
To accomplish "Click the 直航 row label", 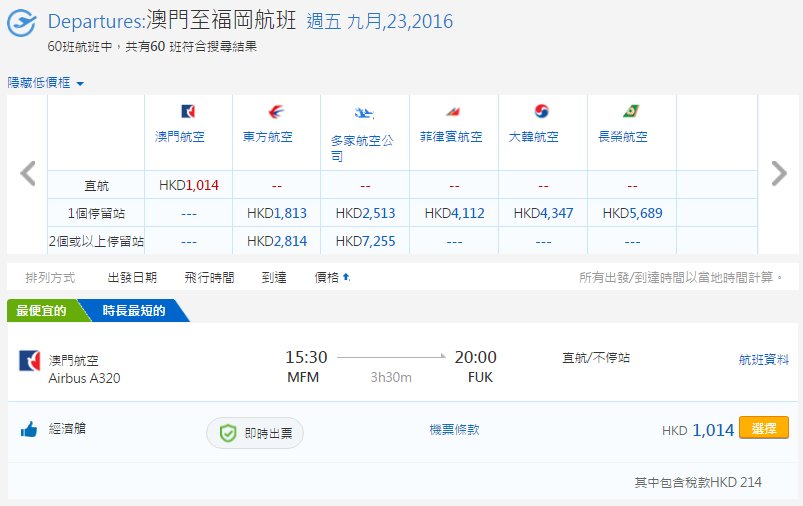I will tap(96, 185).
